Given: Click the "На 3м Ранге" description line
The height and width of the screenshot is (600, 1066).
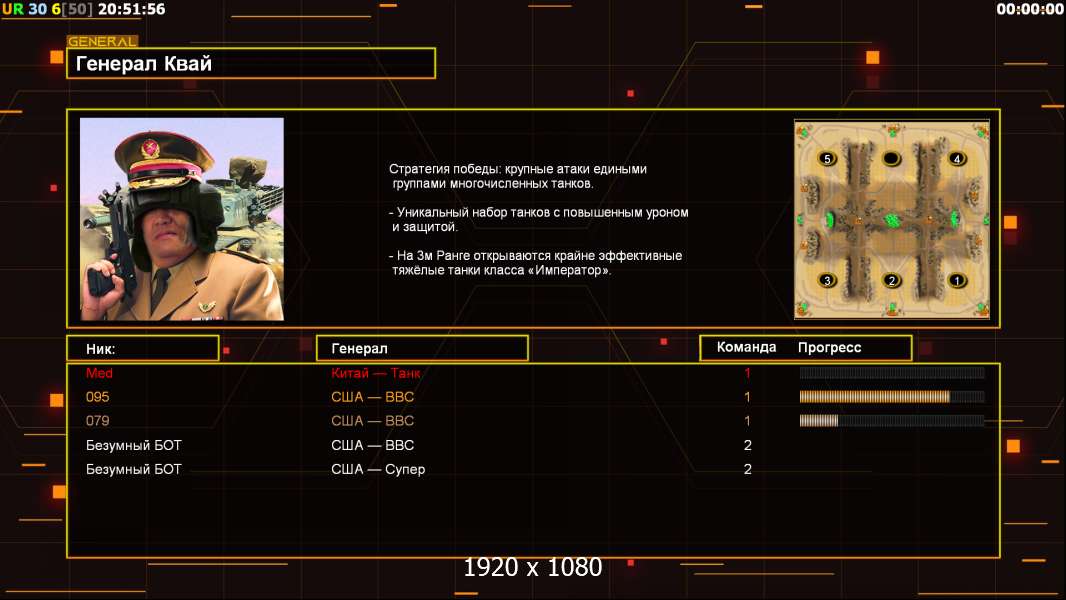Looking at the screenshot, I should click(x=536, y=263).
